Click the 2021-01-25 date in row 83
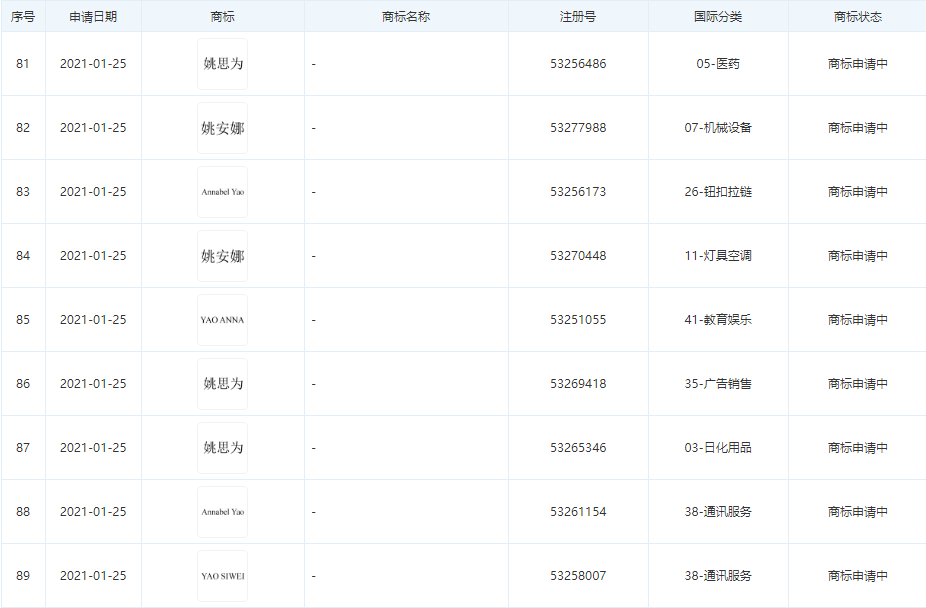 [x=93, y=192]
